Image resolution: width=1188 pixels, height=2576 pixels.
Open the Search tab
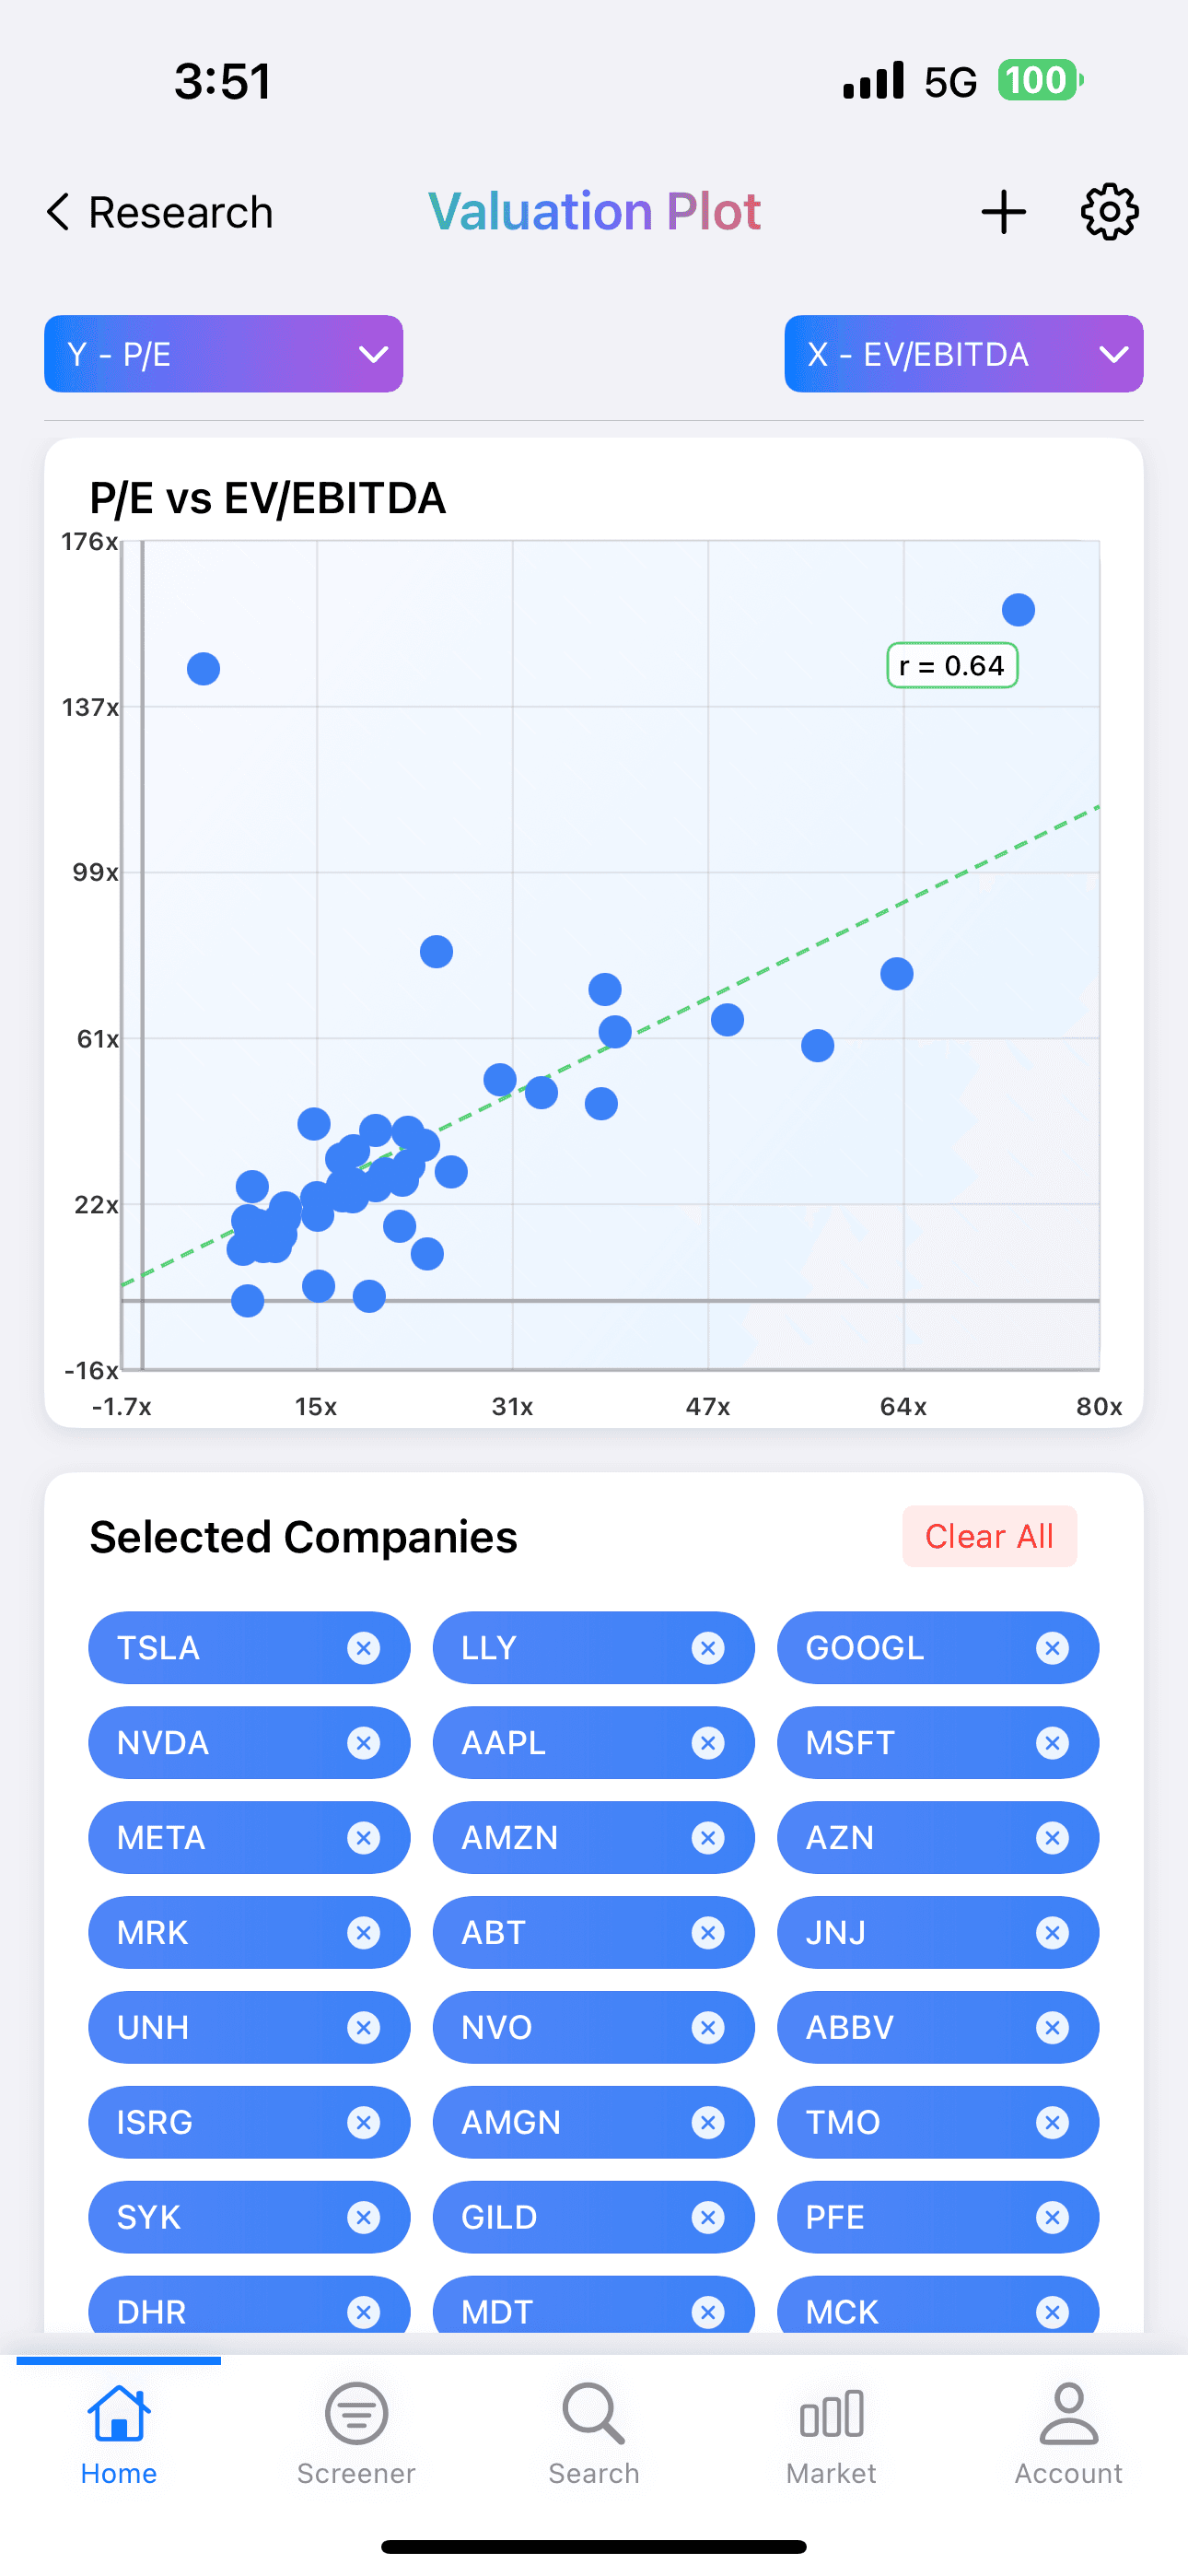594,2434
